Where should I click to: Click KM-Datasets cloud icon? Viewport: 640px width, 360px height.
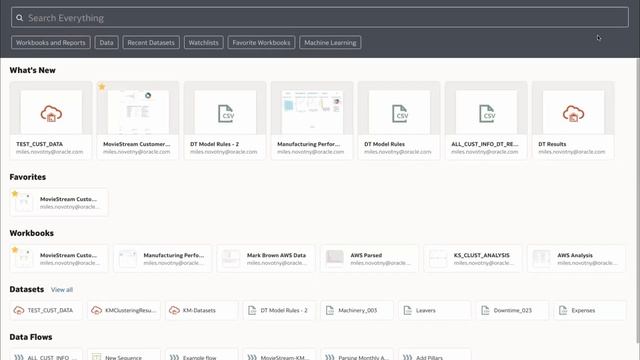click(x=174, y=310)
